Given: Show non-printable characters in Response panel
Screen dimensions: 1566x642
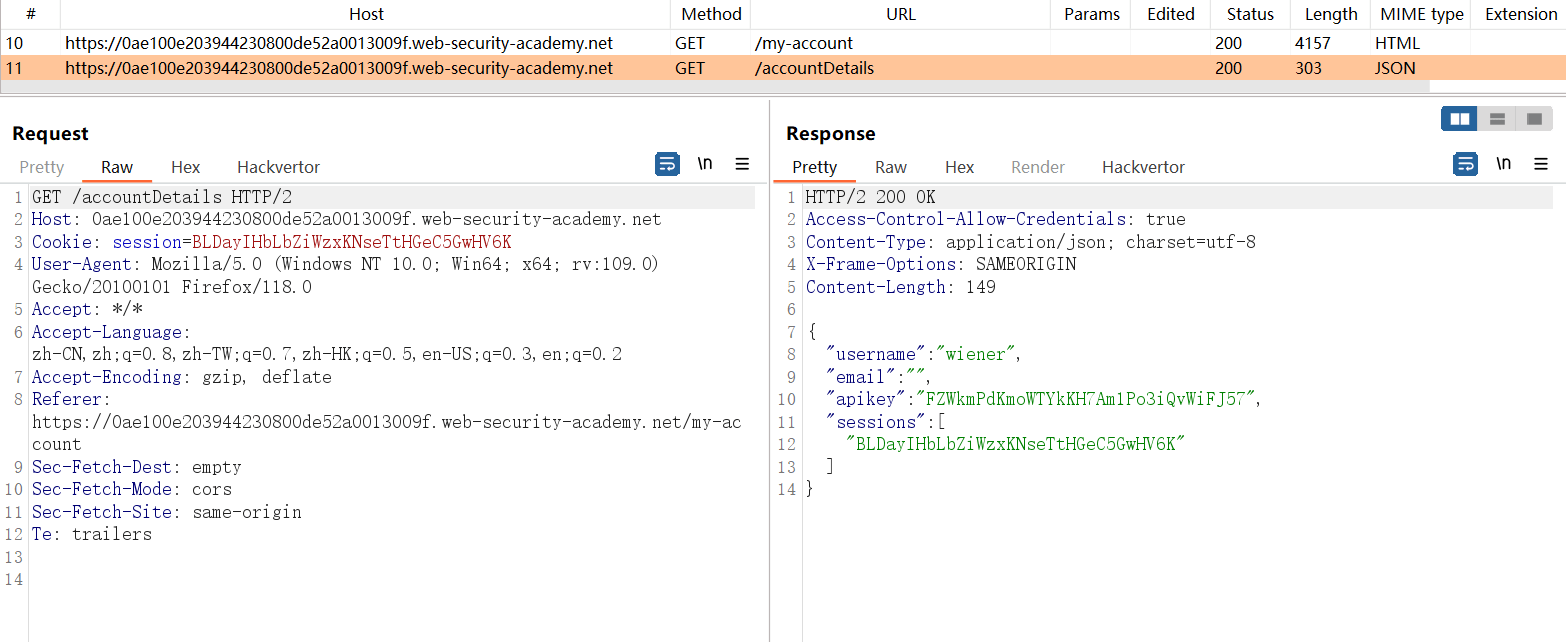Looking at the screenshot, I should [1503, 165].
